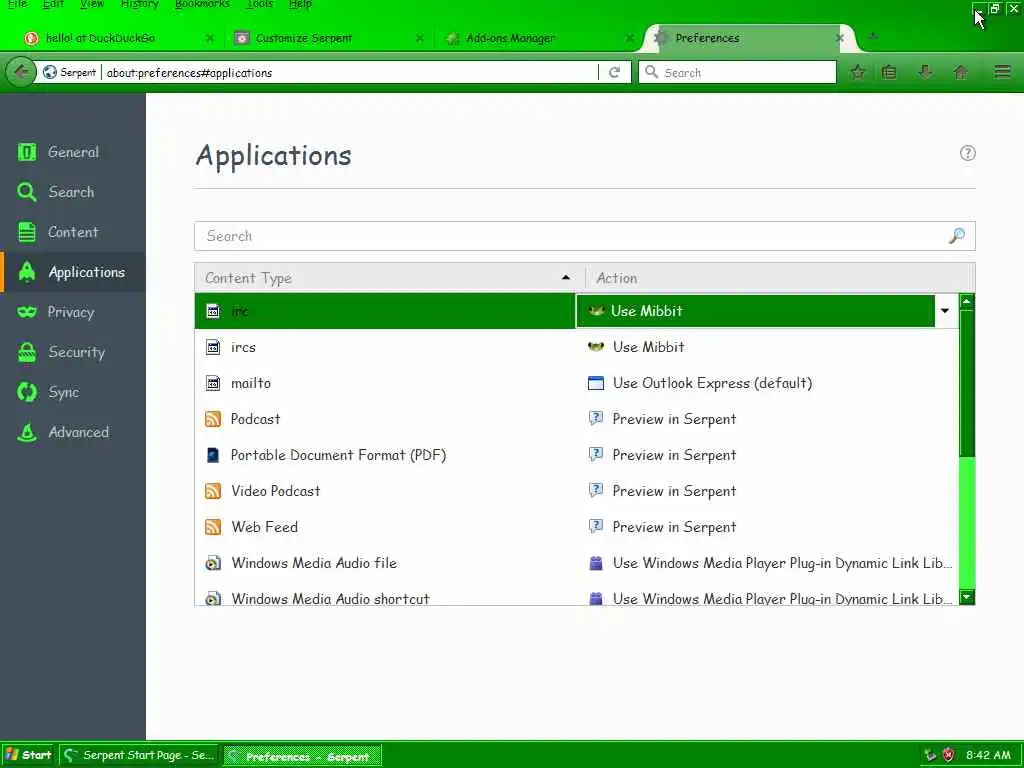Open the Edit menu

point(54,4)
